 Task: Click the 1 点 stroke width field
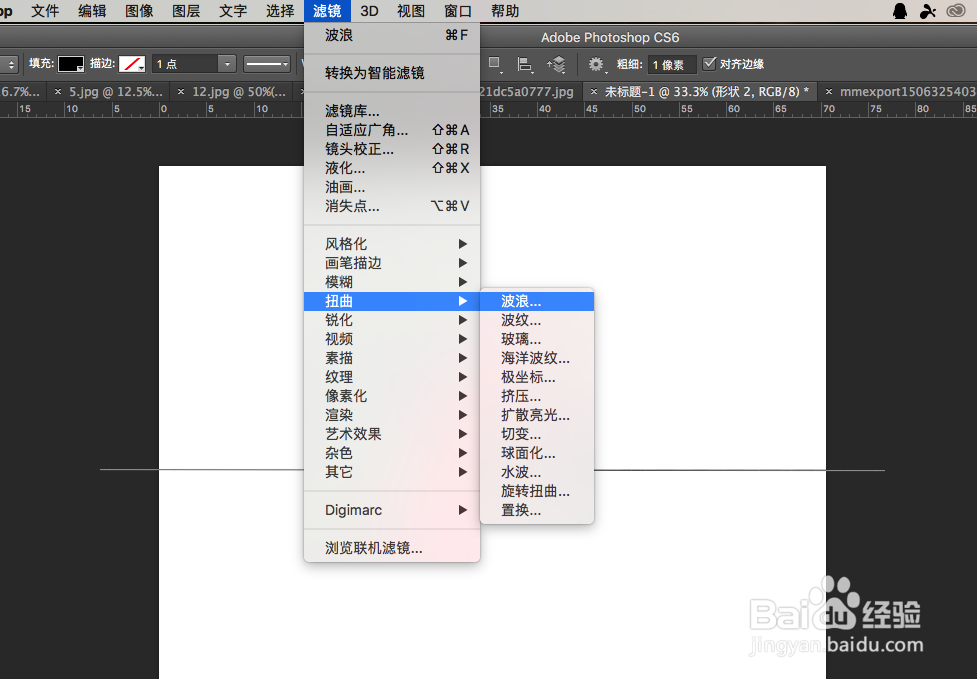185,64
